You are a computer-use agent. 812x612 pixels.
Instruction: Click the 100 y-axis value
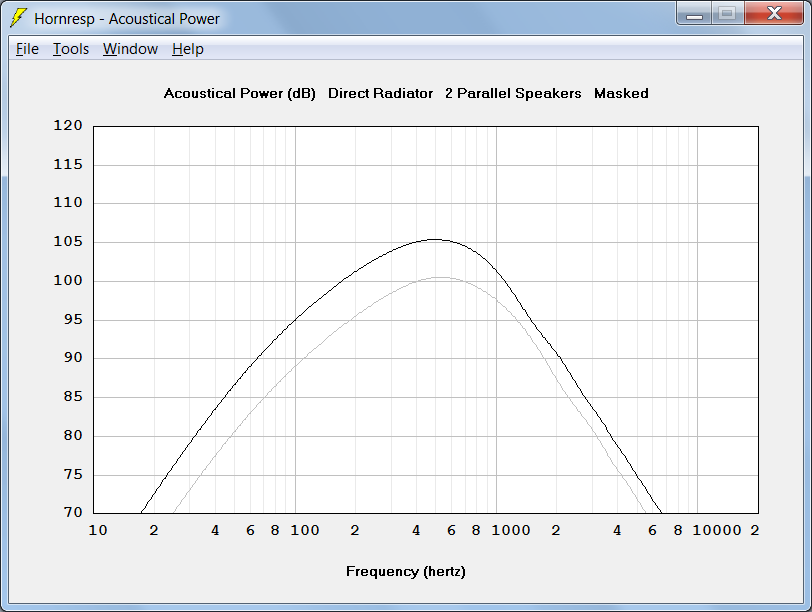(x=68, y=281)
